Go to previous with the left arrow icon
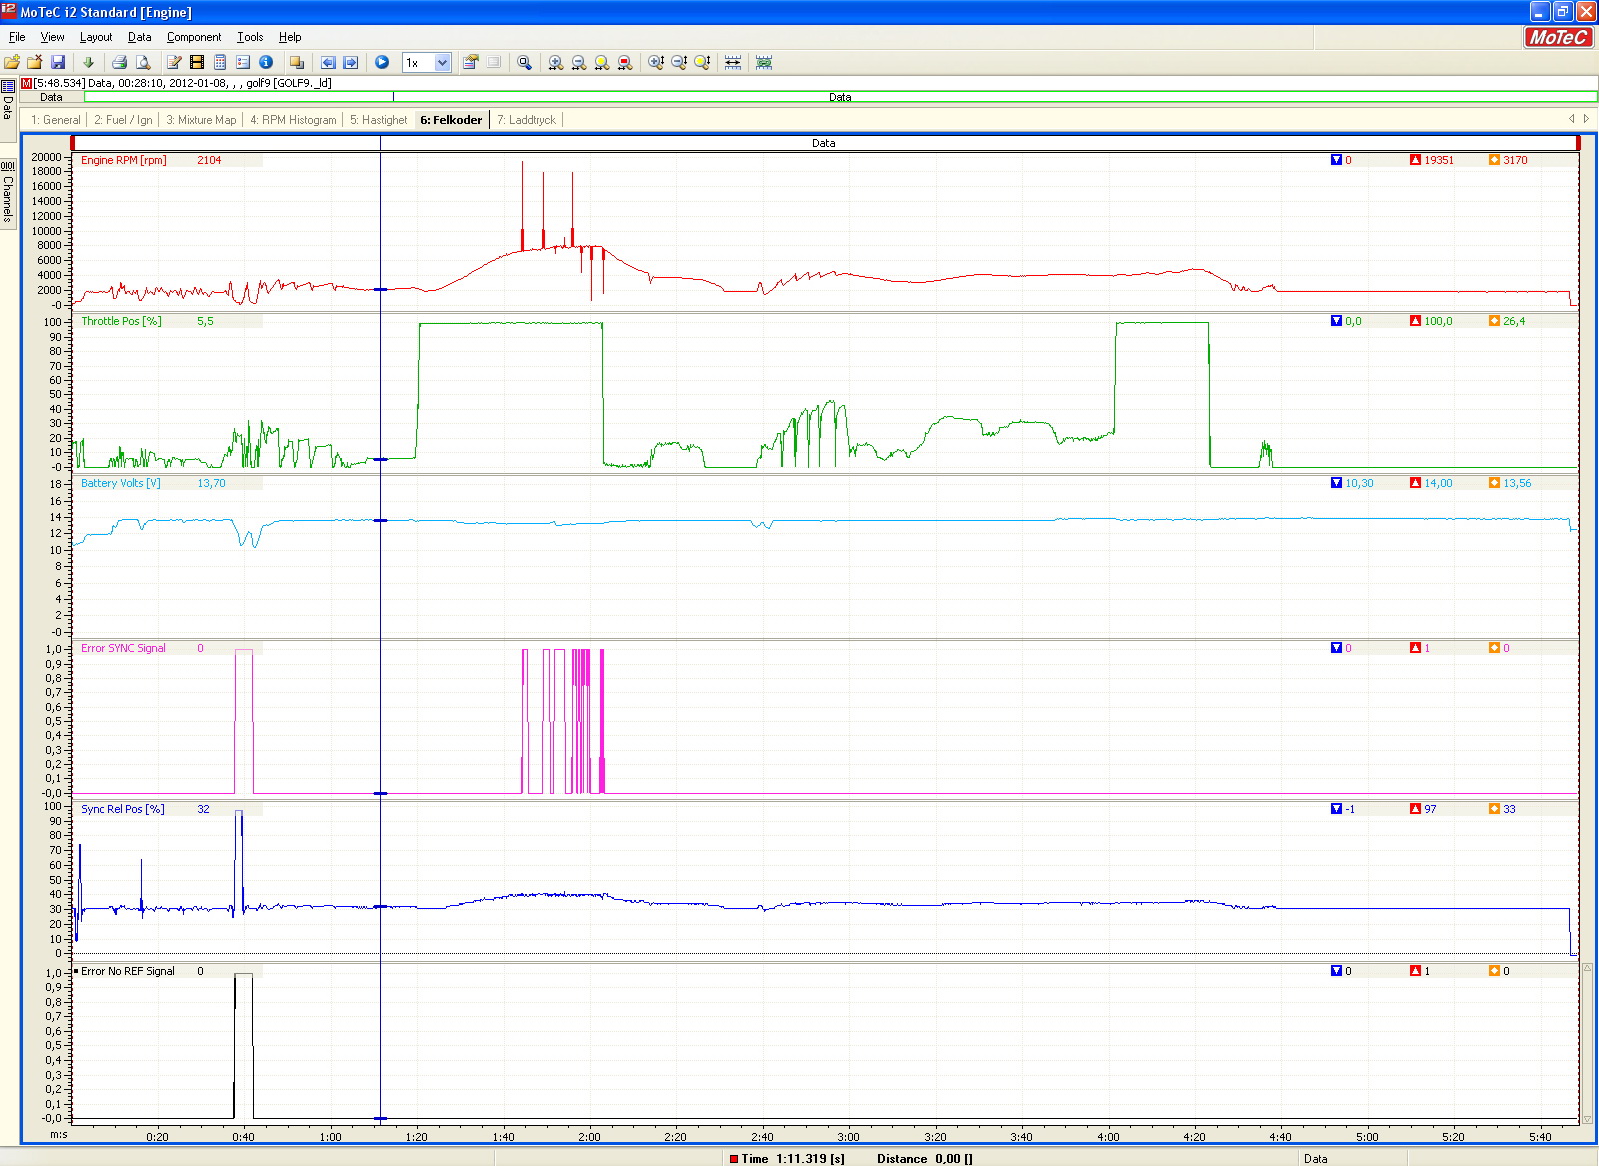 click(x=328, y=62)
